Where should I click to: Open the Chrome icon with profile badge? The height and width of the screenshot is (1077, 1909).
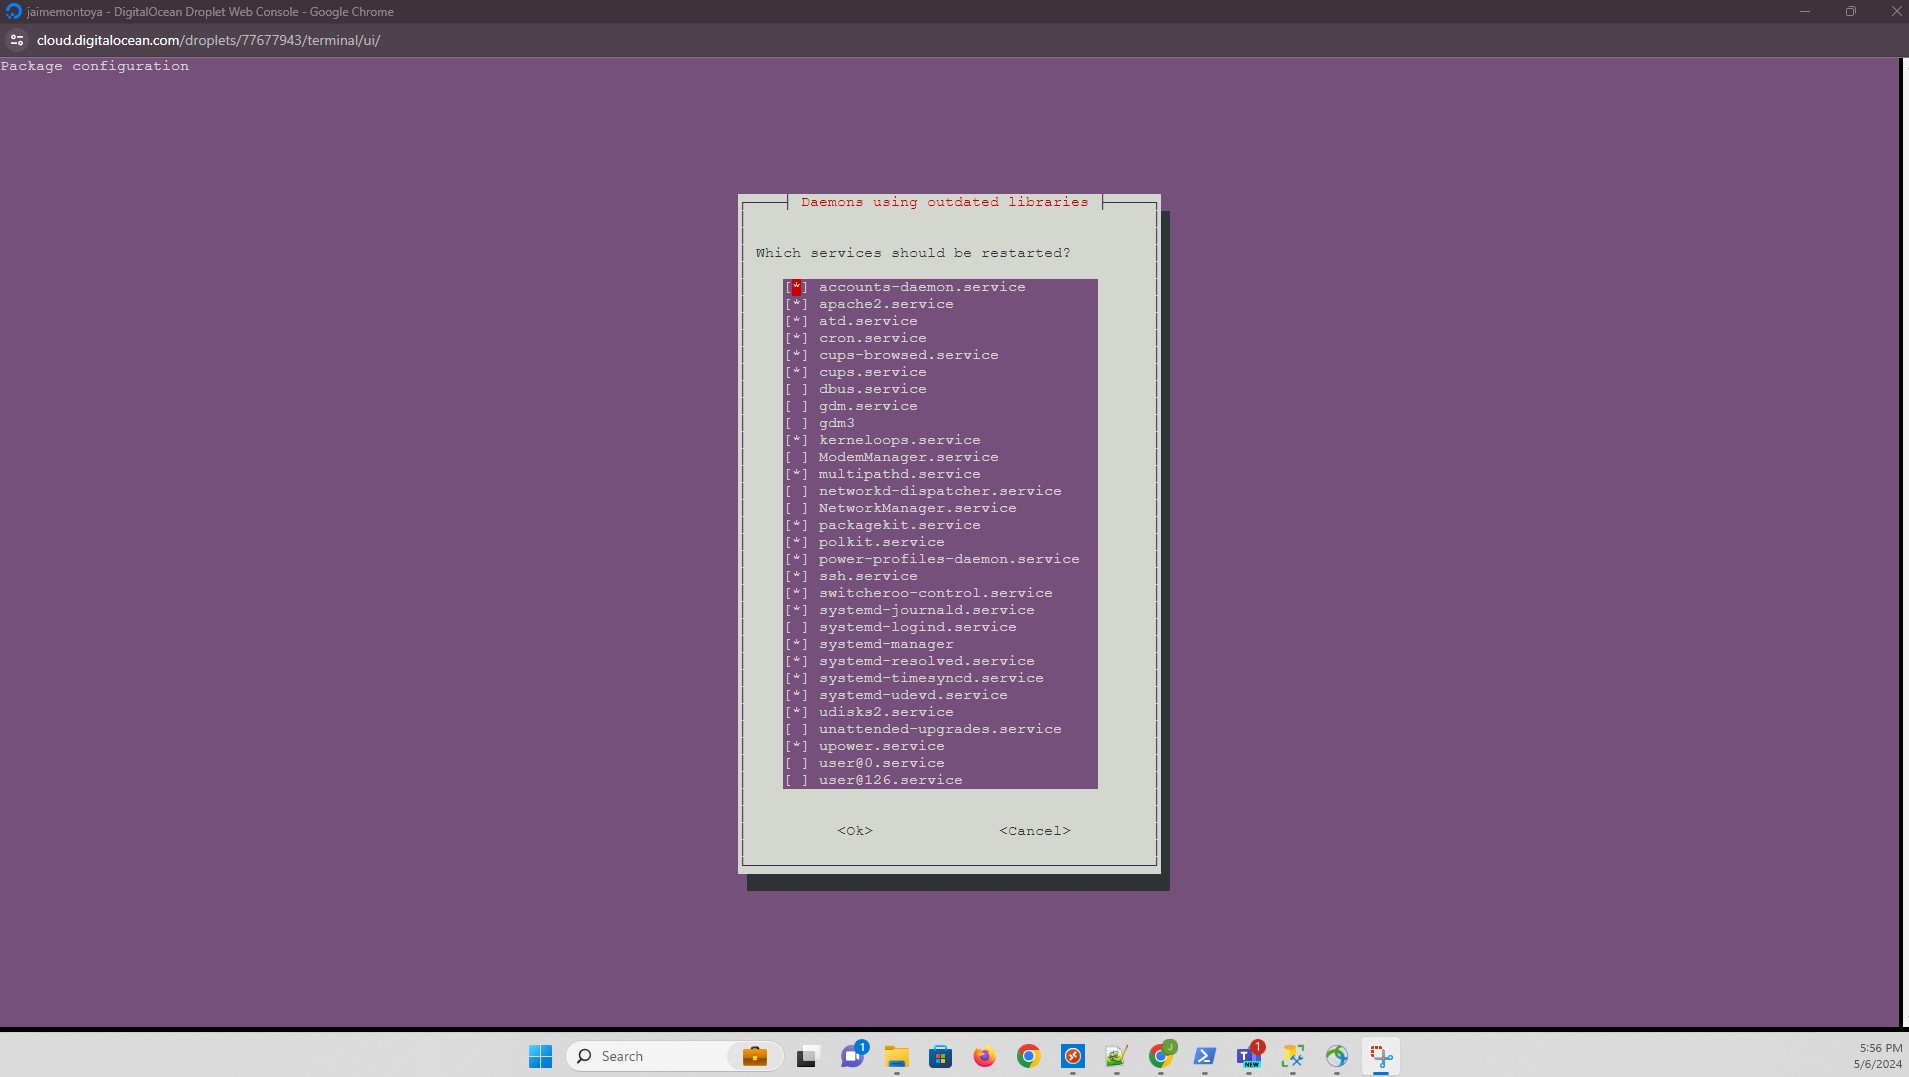click(1161, 1056)
